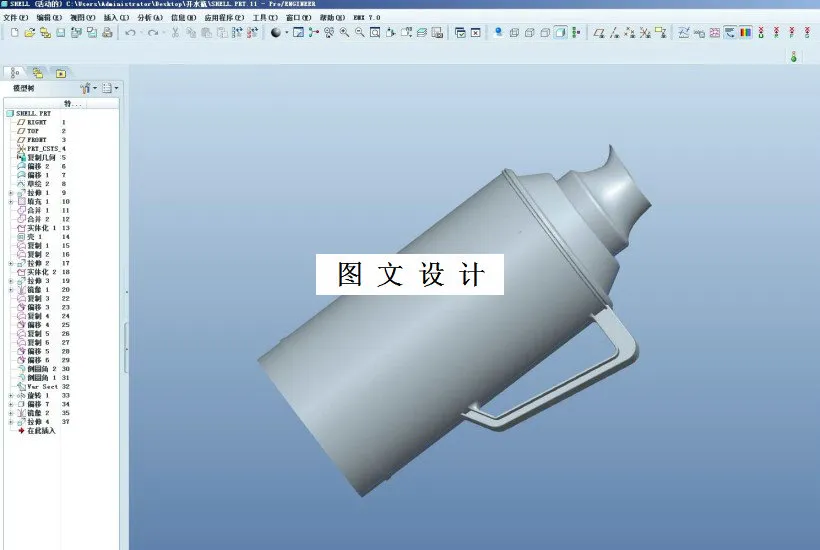Screen dimensions: 820x550
Task: Select the 实体化 1 feature
Action: [x=37, y=228]
